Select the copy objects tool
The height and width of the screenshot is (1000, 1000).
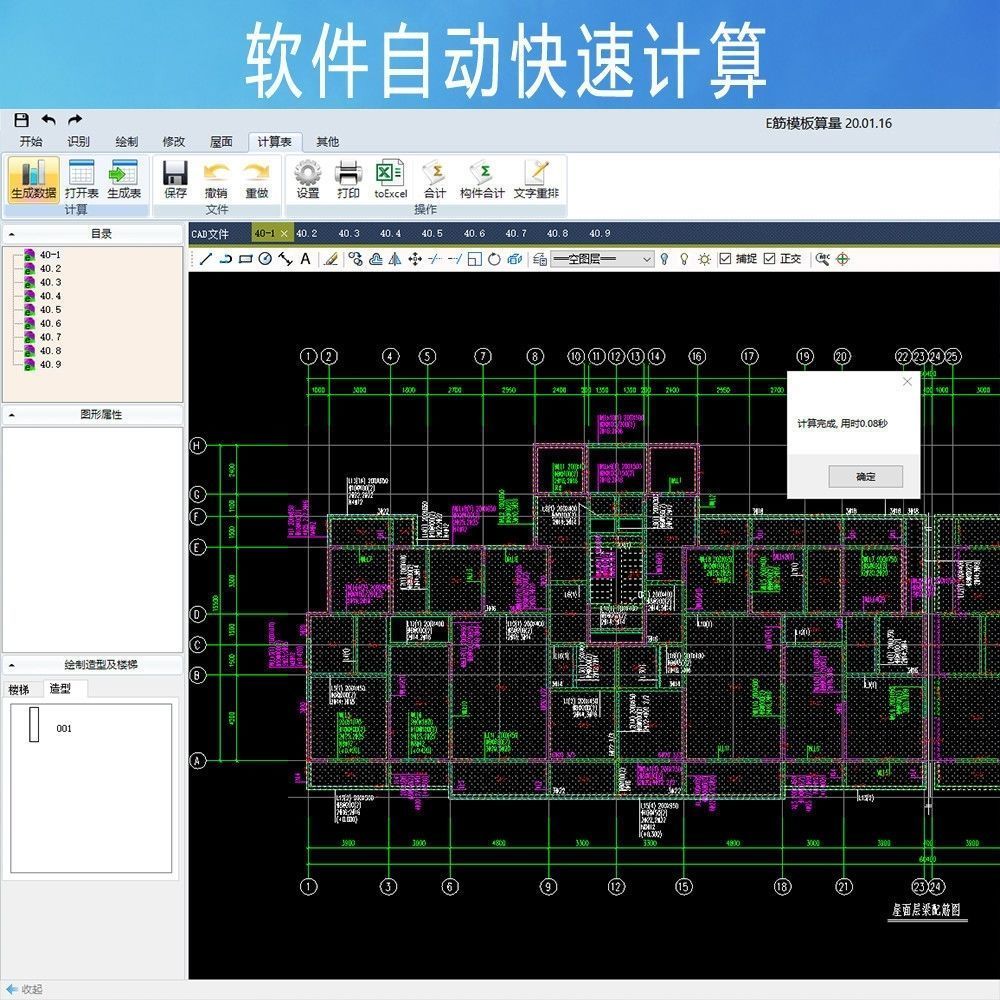coord(355,259)
